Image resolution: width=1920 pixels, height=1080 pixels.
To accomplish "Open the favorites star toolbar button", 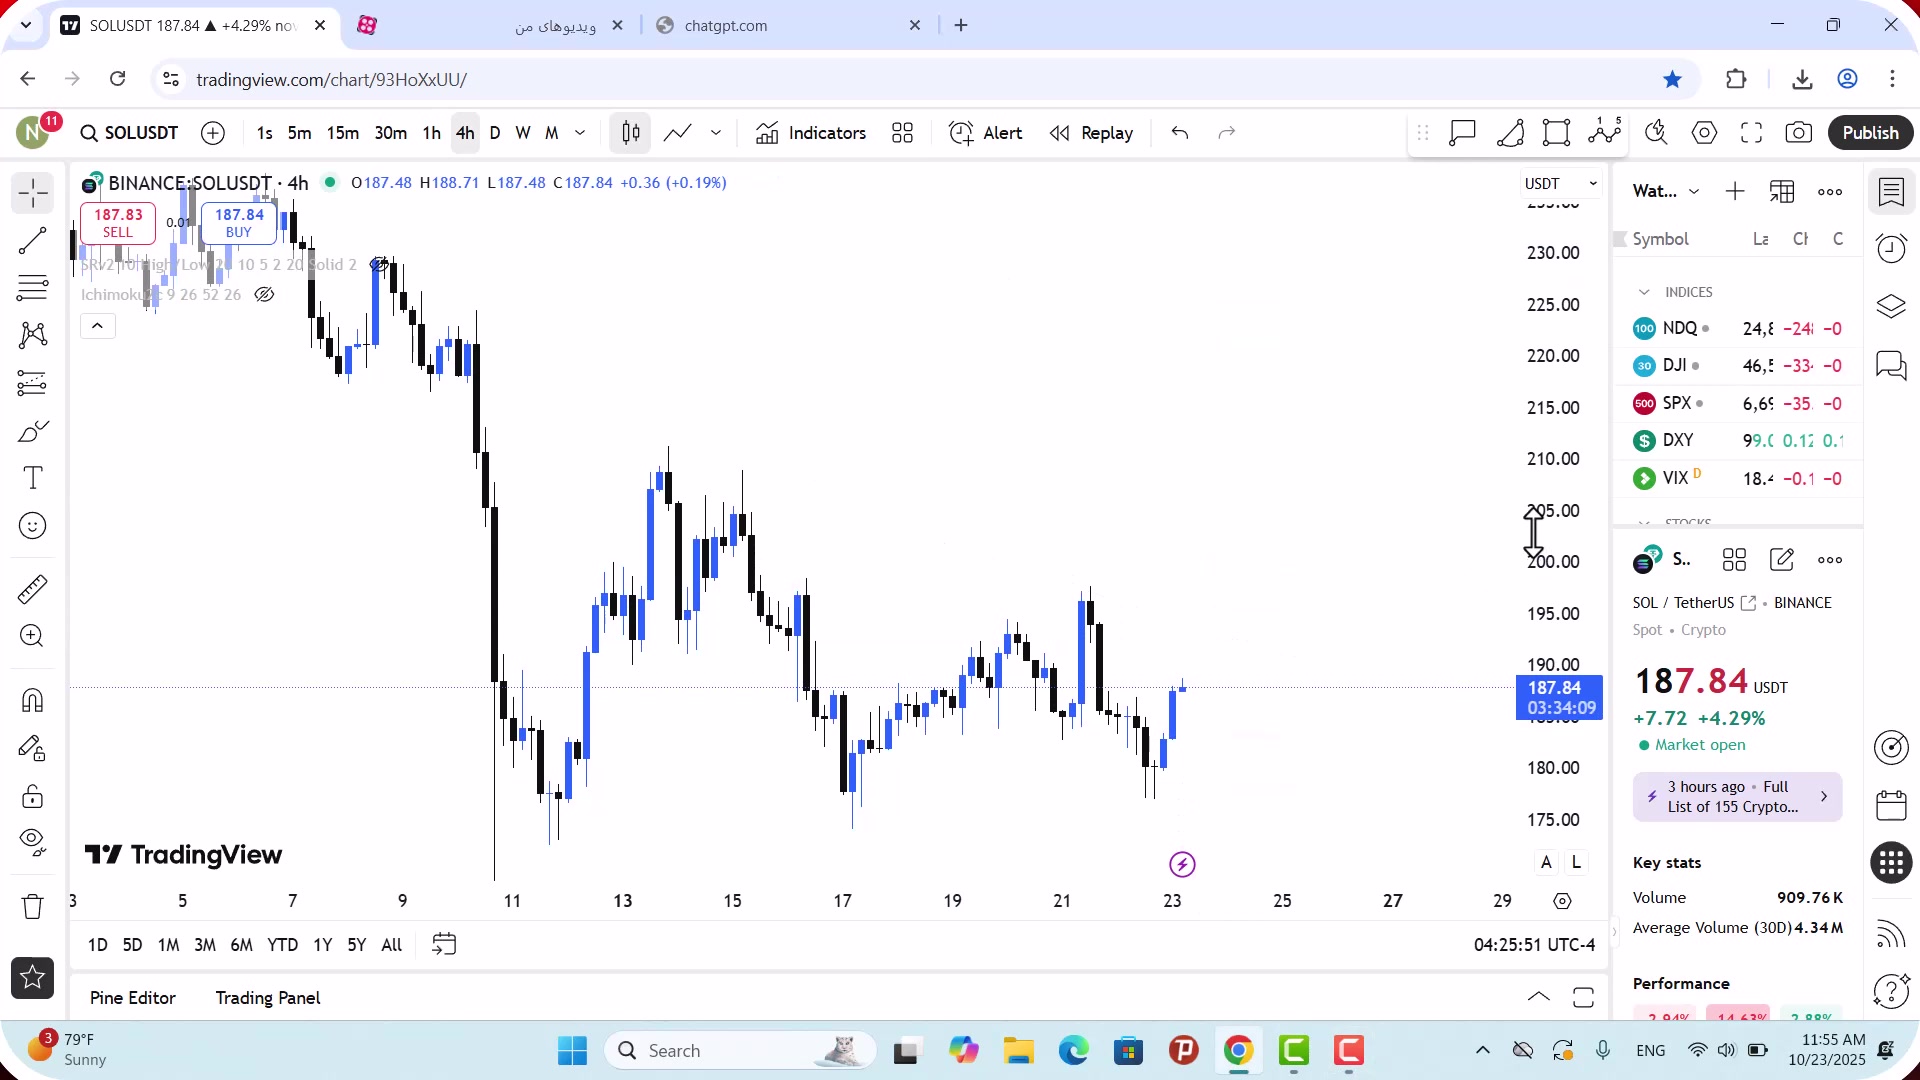I will [33, 978].
